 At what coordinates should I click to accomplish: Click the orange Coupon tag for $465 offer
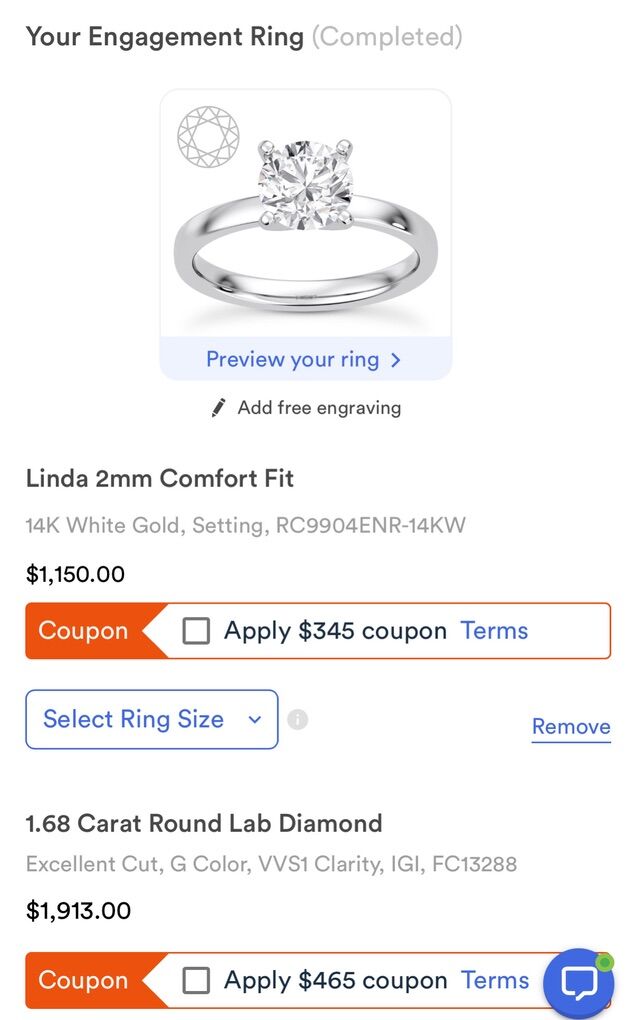click(x=84, y=980)
